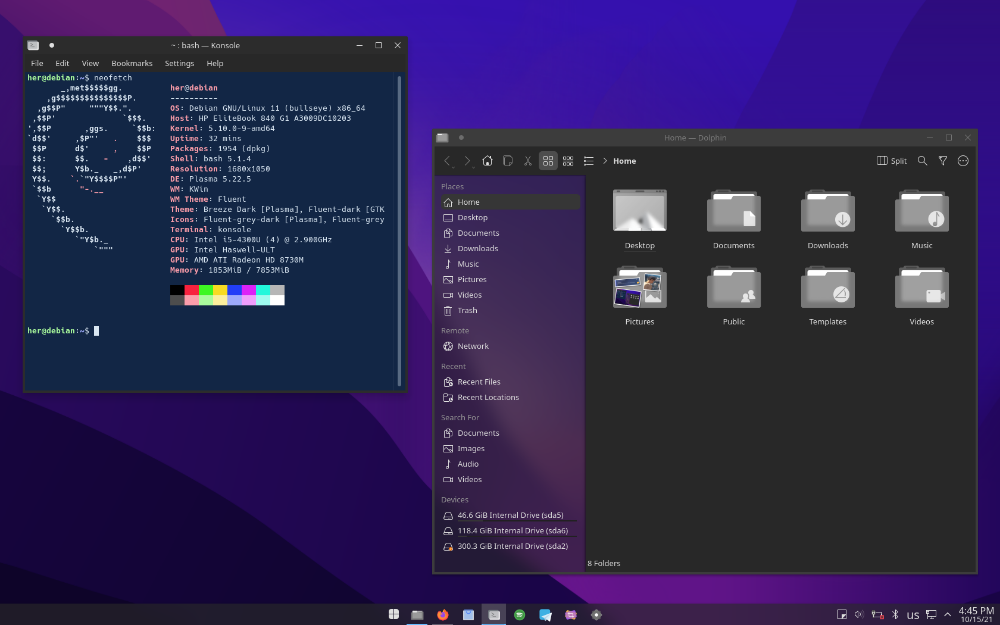Open Konsole's Settings menu
This screenshot has height=625, width=1000.
click(x=179, y=63)
